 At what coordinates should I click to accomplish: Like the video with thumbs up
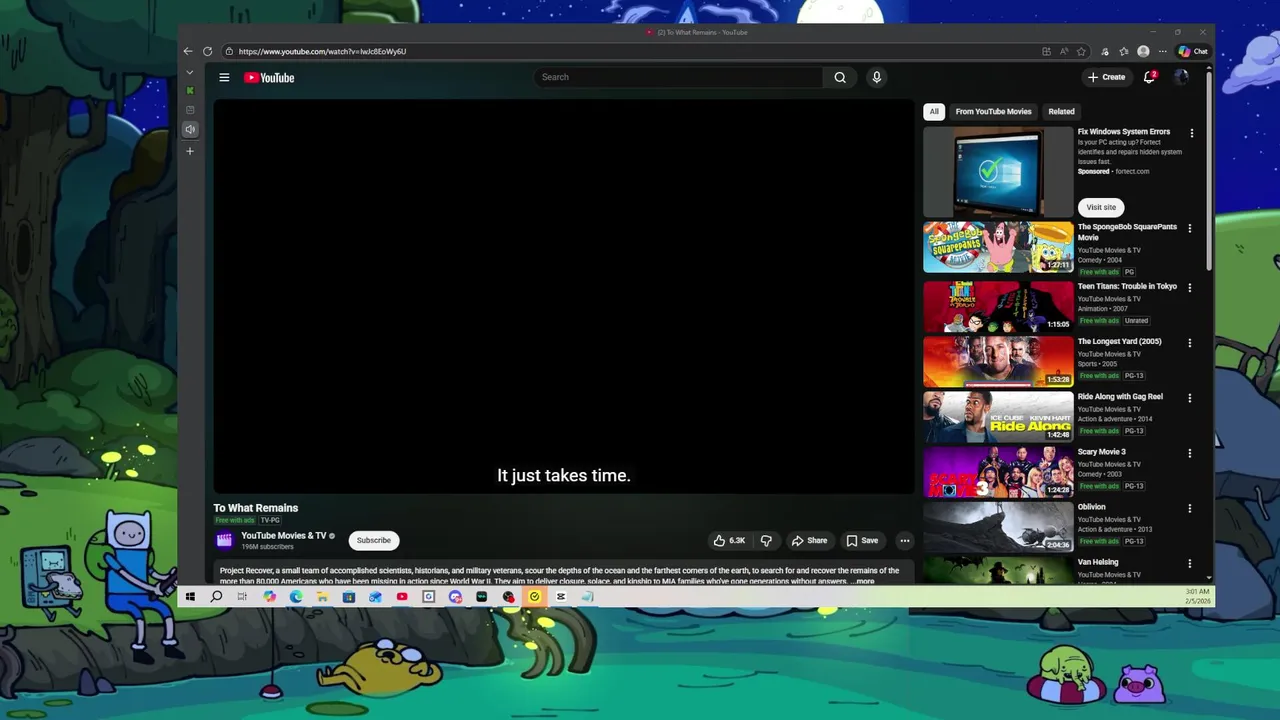tap(729, 540)
